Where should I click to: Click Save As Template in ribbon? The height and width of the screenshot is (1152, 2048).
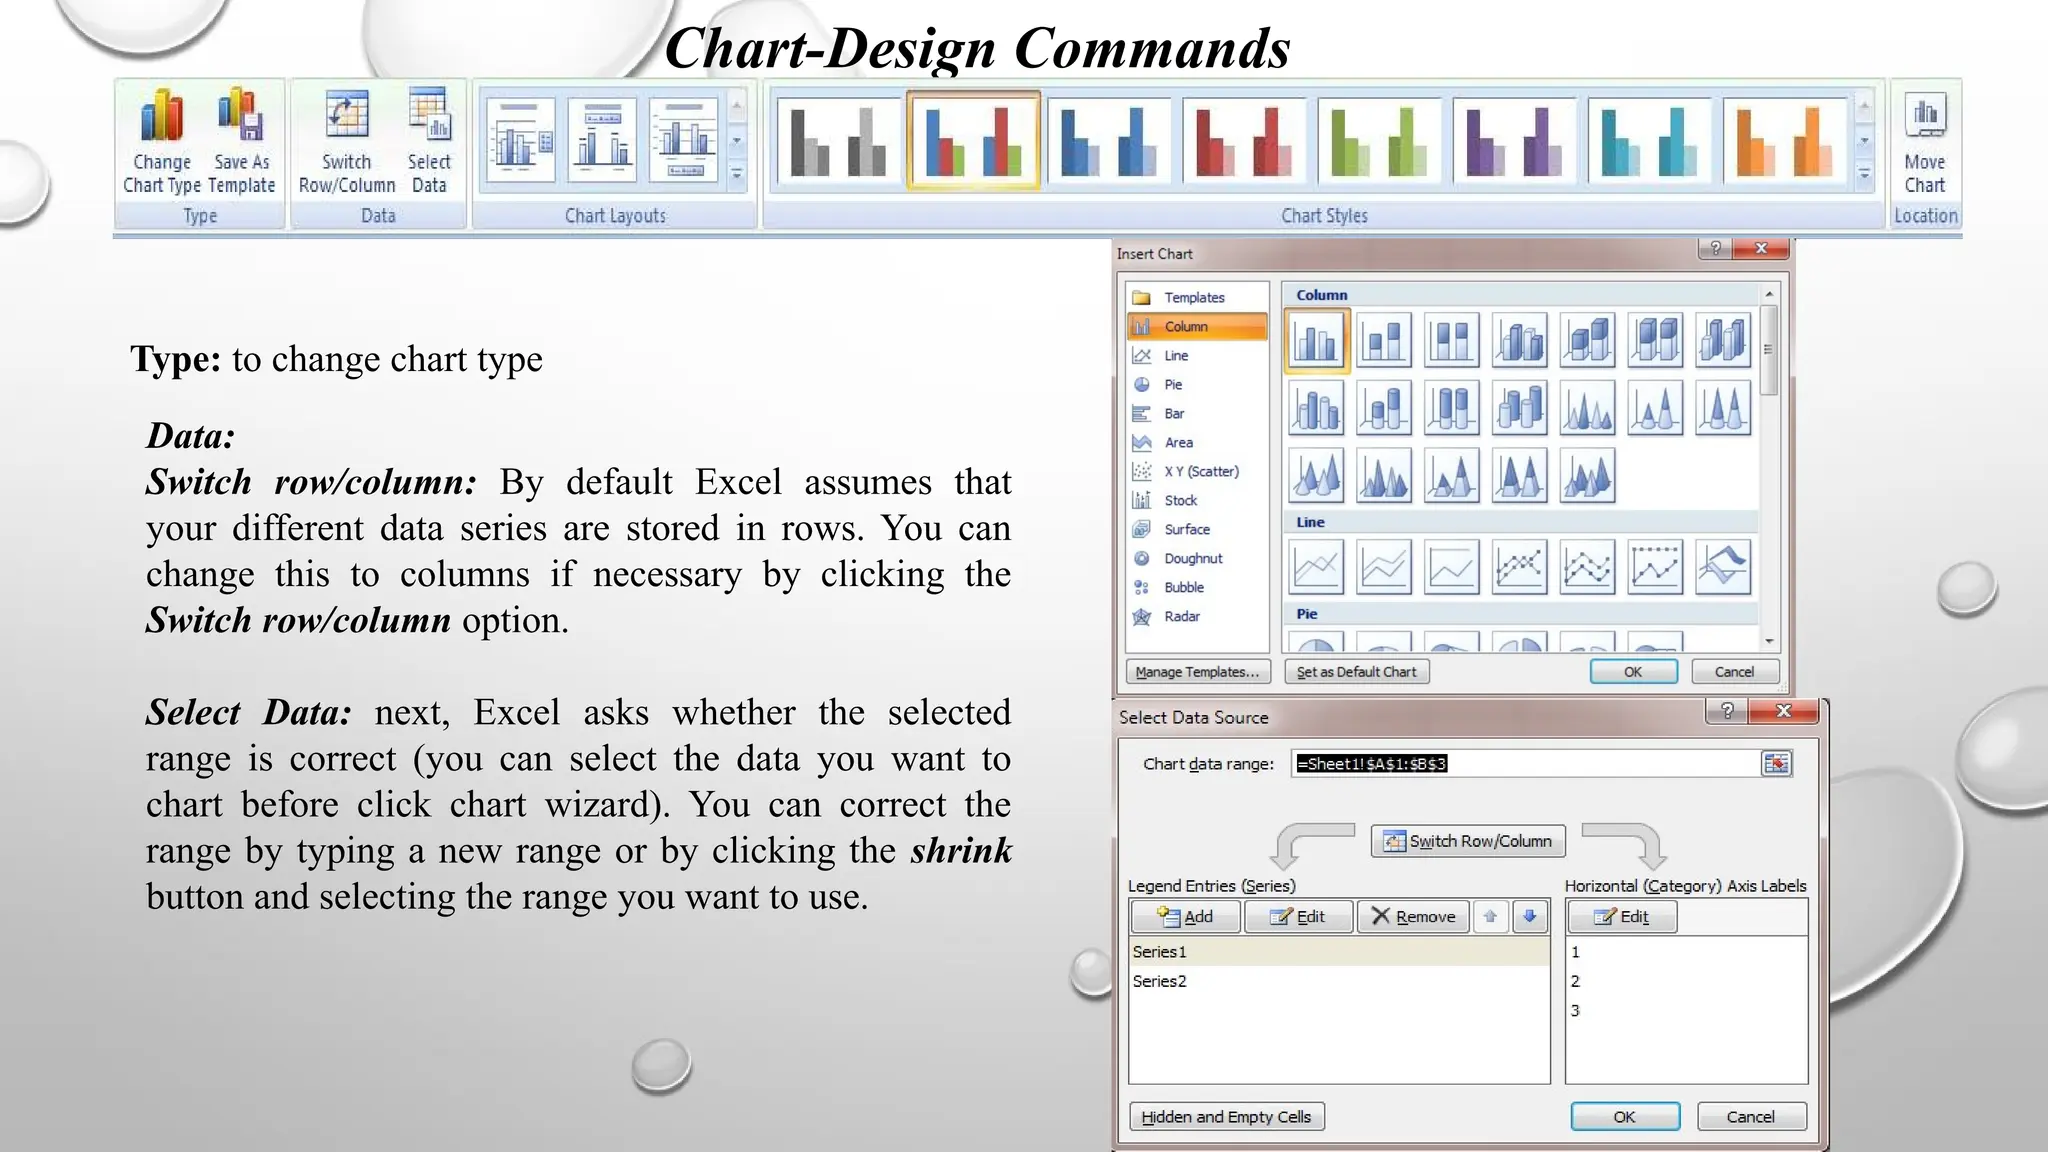point(241,141)
